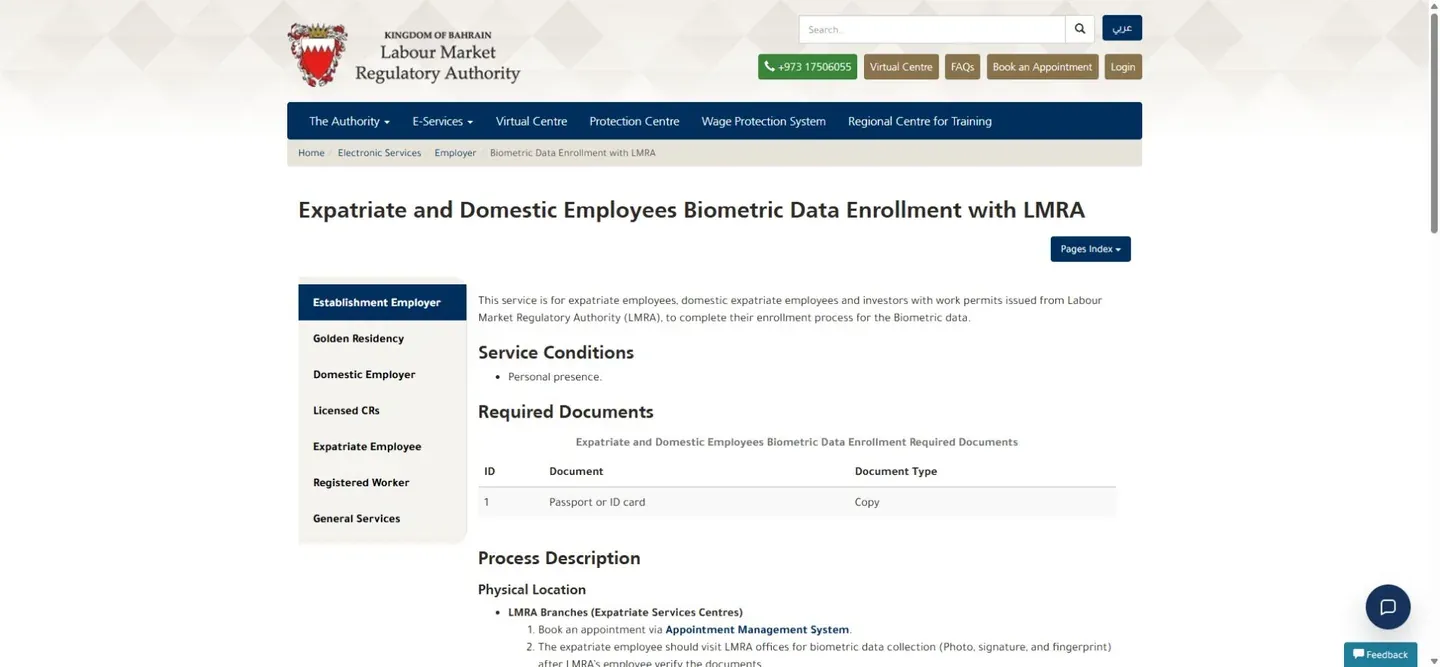
Task: Go to Electronic Services breadcrumb link
Action: click(379, 153)
